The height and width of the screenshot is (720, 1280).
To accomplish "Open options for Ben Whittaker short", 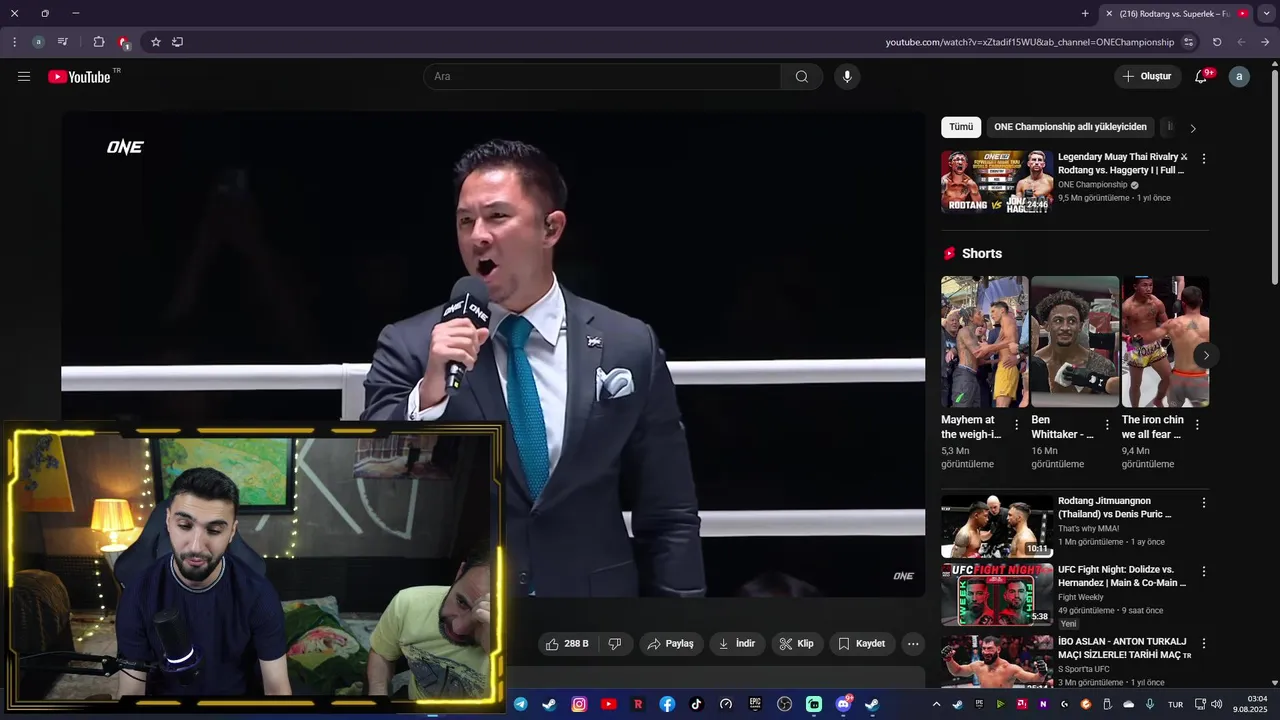I will click(x=1107, y=425).
